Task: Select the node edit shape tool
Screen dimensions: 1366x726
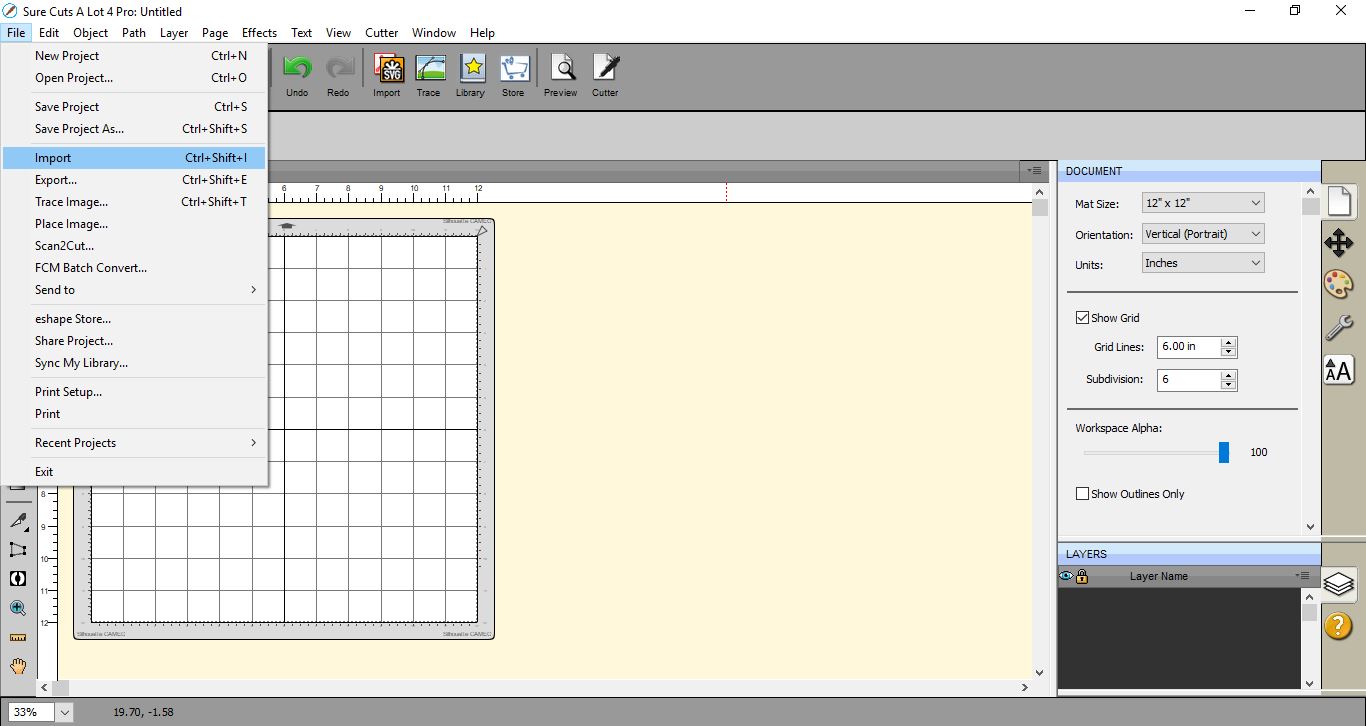Action: 18,549
